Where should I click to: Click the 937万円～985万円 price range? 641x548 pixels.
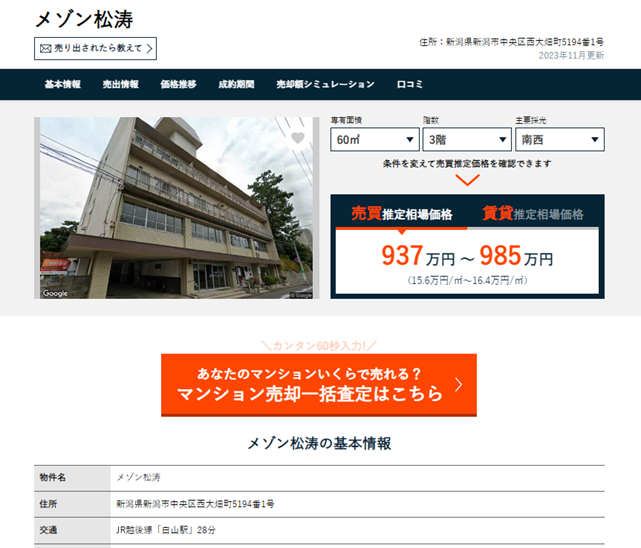point(467,256)
